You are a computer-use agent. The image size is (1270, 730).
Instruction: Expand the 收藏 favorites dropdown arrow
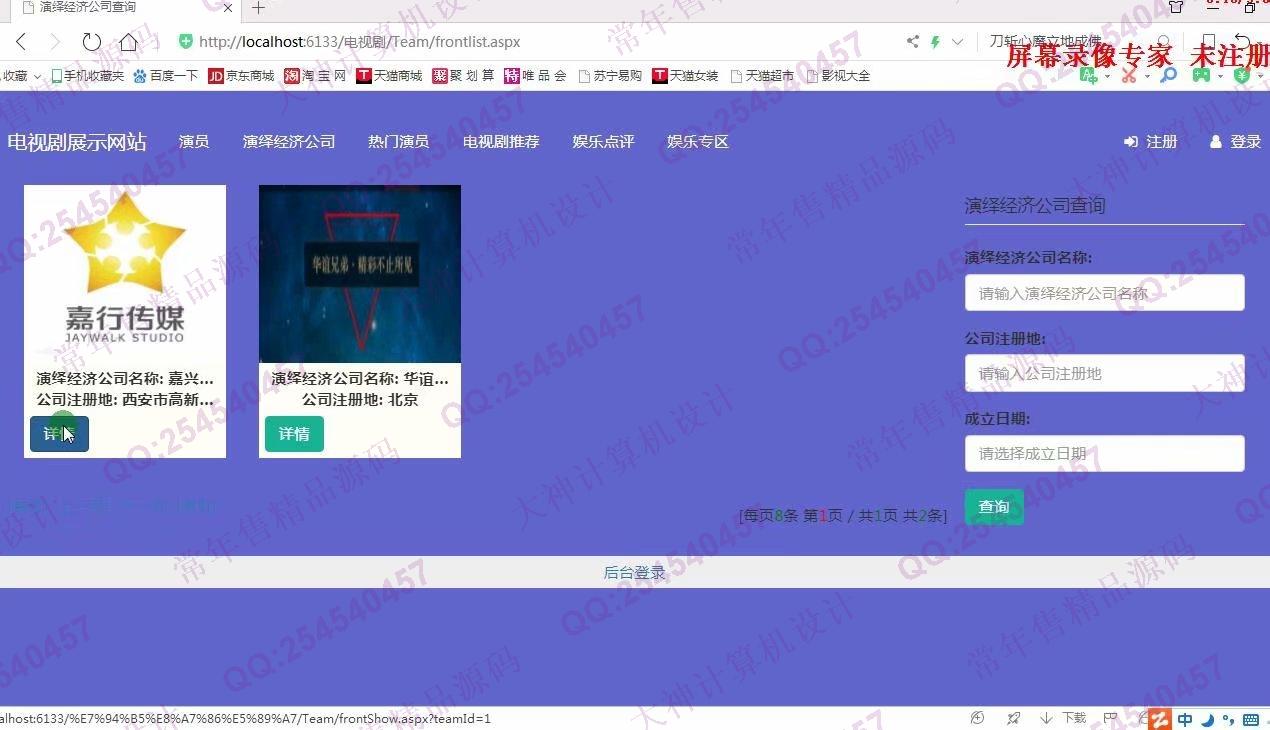click(x=38, y=76)
